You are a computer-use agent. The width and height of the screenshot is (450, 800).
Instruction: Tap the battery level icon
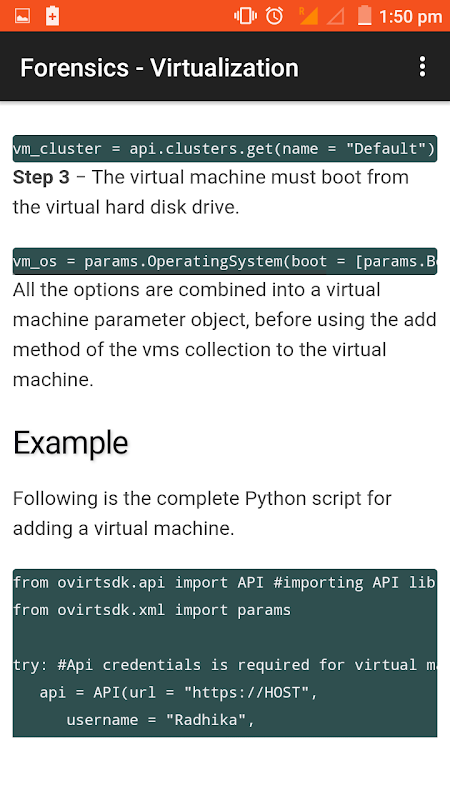(x=364, y=16)
